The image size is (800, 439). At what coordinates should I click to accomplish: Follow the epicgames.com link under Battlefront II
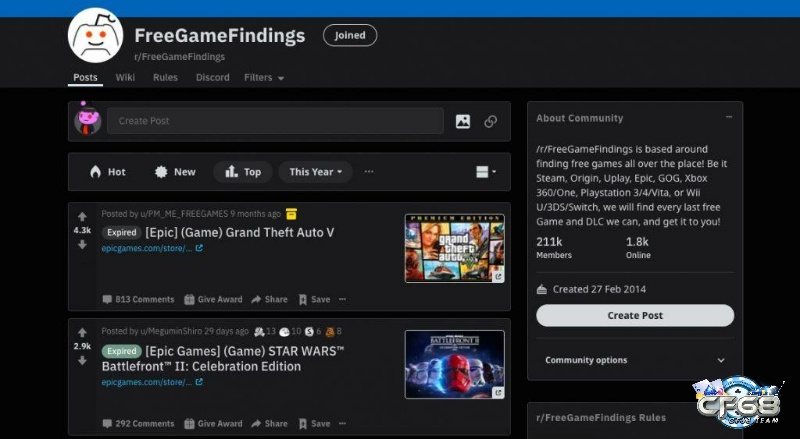[x=152, y=382]
